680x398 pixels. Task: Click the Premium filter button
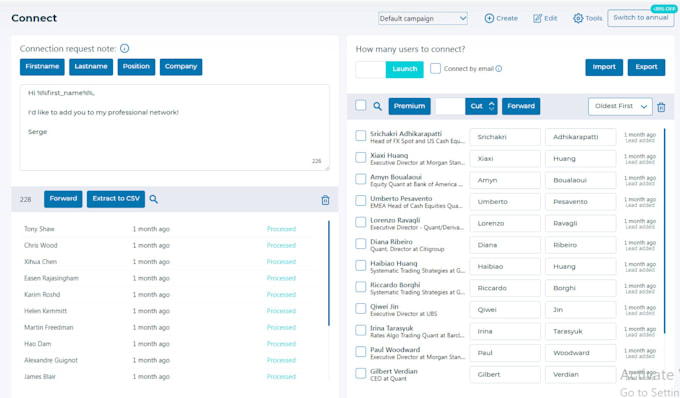coord(409,106)
